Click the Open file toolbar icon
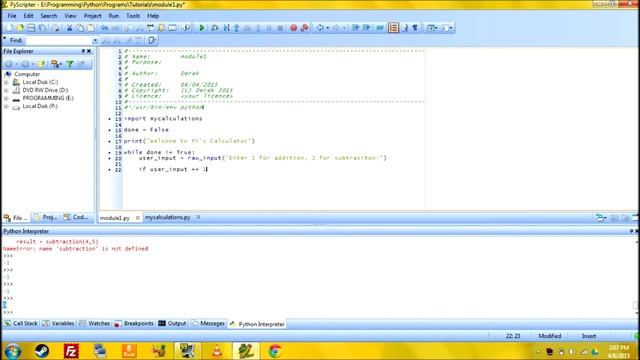Image resolution: width=640 pixels, height=360 pixels. pos(20,28)
